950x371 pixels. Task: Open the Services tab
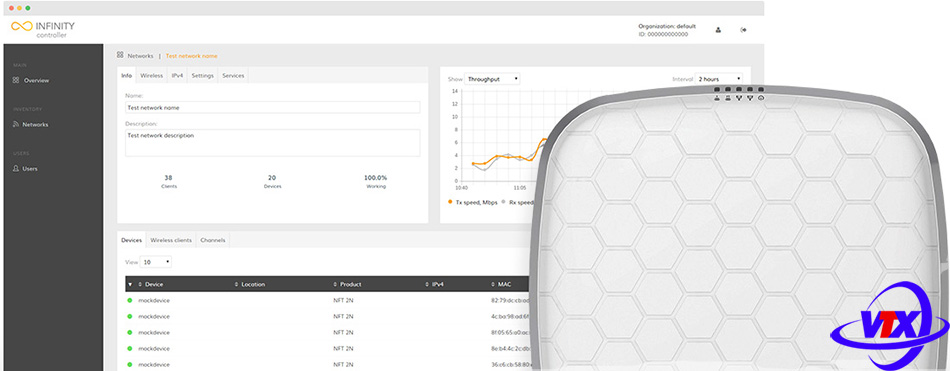233,76
